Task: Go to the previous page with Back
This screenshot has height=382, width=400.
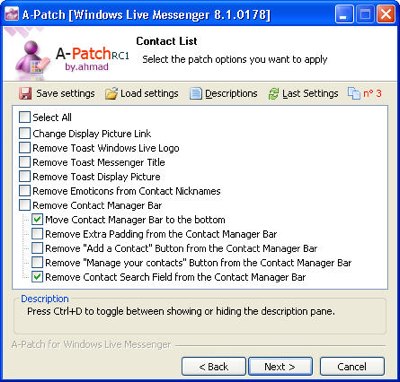Action: tap(214, 367)
